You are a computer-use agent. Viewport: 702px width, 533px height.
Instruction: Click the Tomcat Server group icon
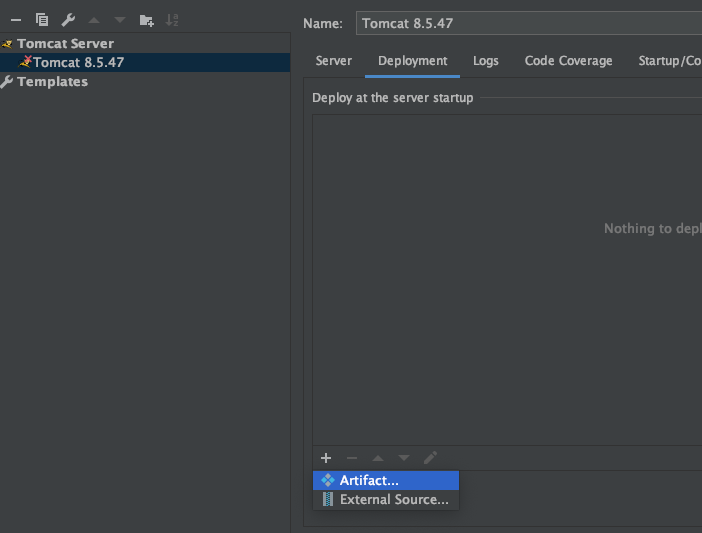pos(7,44)
